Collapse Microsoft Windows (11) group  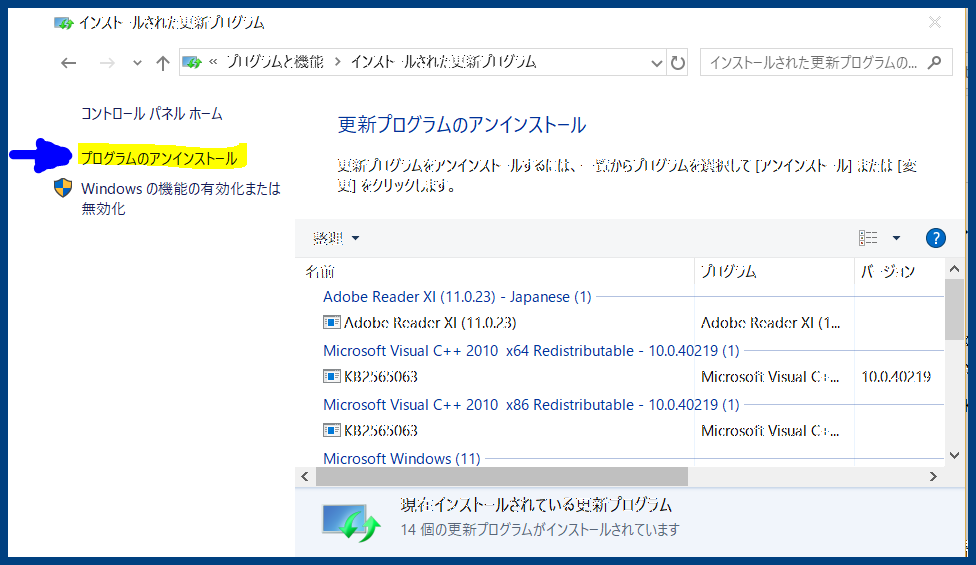tap(401, 459)
